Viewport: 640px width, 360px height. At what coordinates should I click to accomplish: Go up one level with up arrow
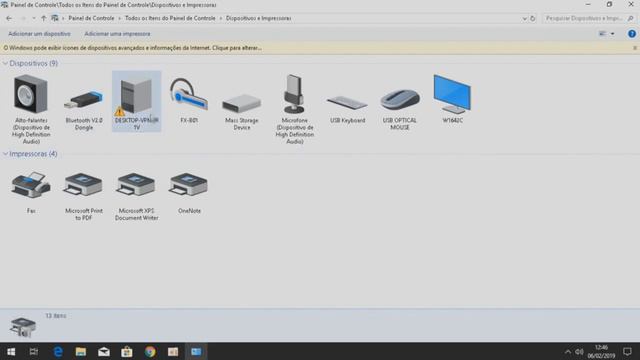(44, 18)
